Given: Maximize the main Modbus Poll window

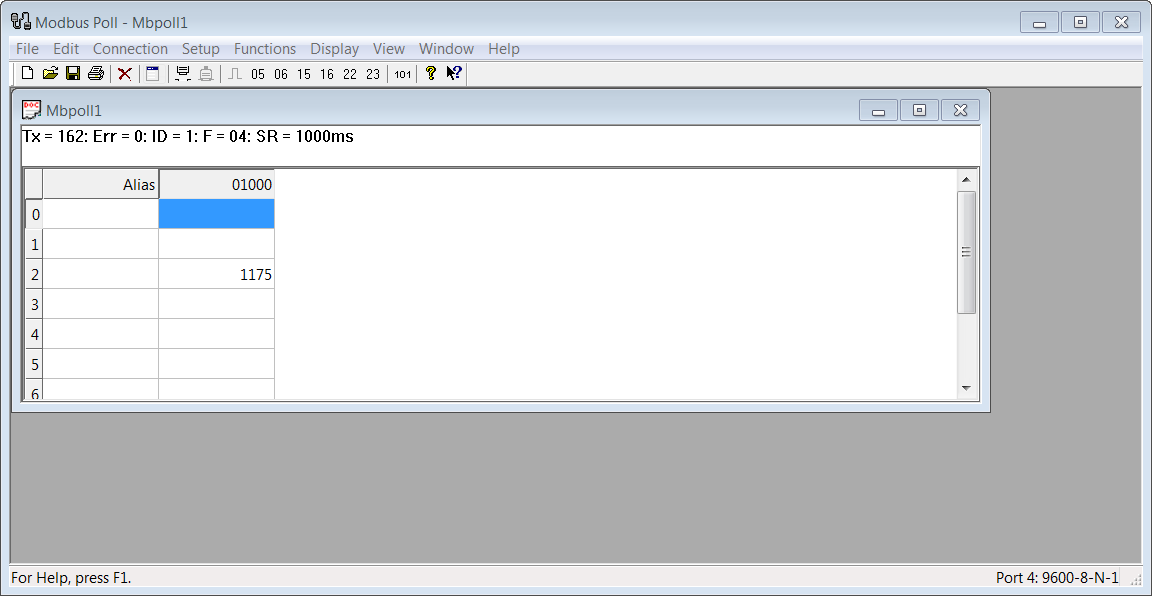Looking at the screenshot, I should (x=1080, y=22).
